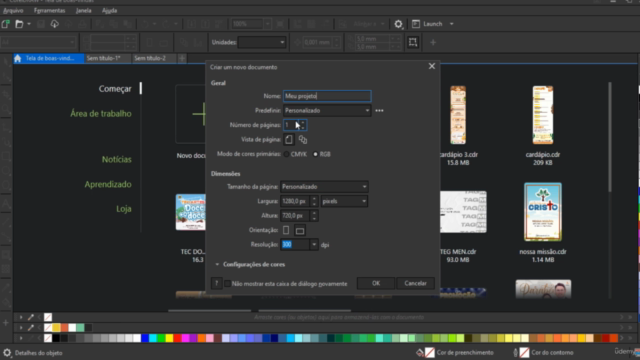Choose landscape orientation icon
The height and width of the screenshot is (360, 640).
pyautogui.click(x=300, y=231)
